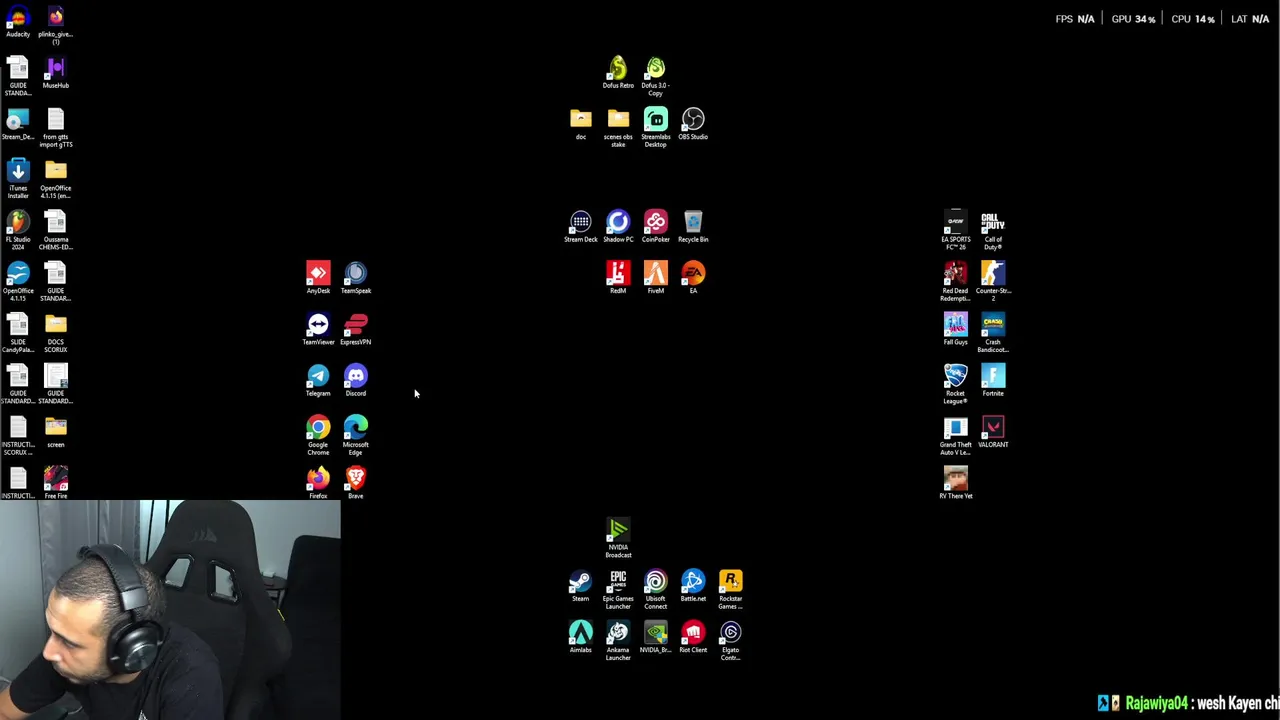Open the TeamSpeak shortcut
Image resolution: width=1280 pixels, height=720 pixels.
click(356, 278)
